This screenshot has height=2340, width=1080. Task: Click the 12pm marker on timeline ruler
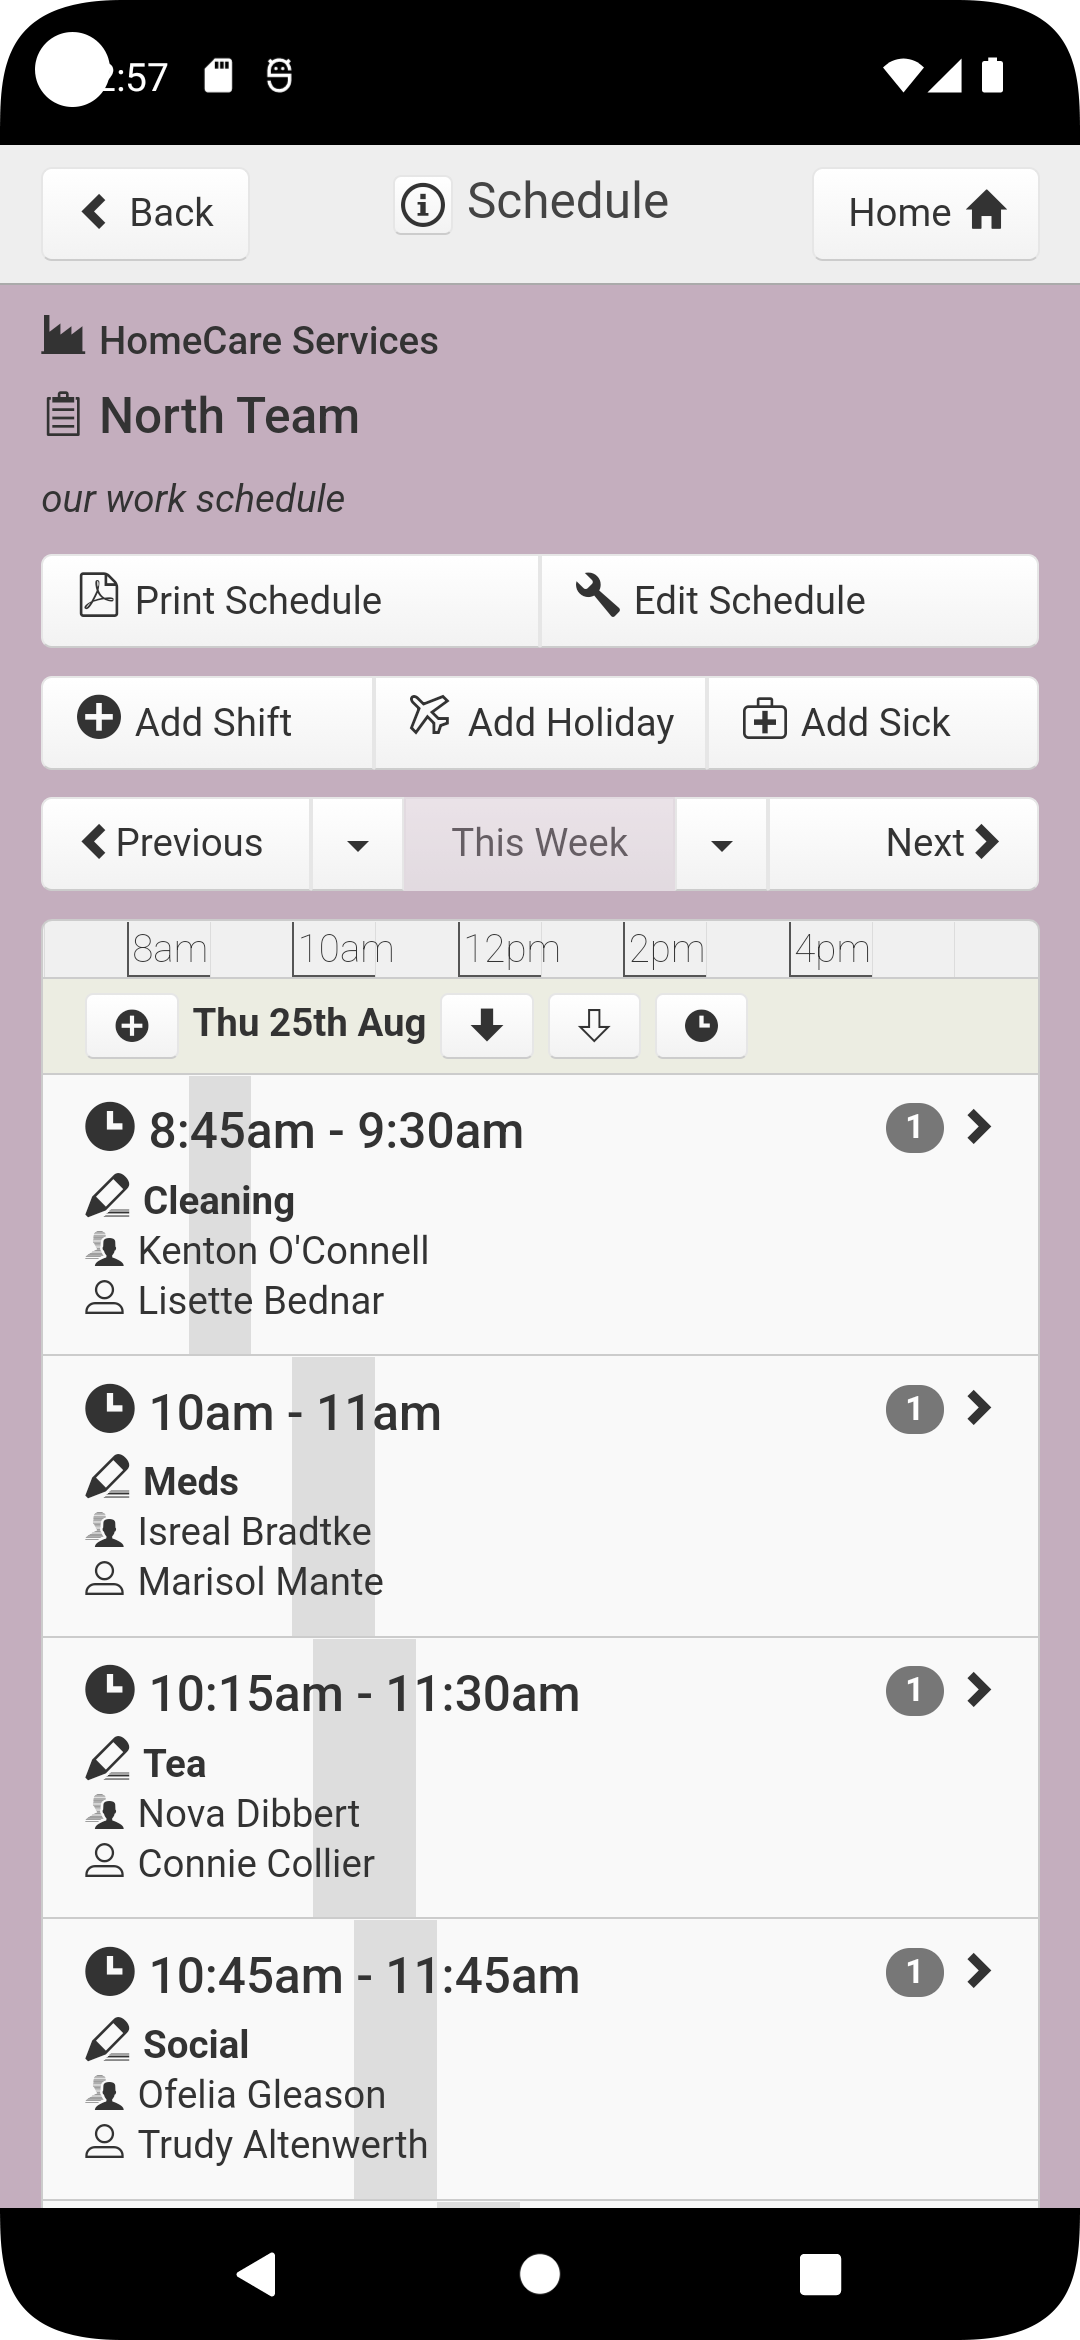[x=510, y=949]
